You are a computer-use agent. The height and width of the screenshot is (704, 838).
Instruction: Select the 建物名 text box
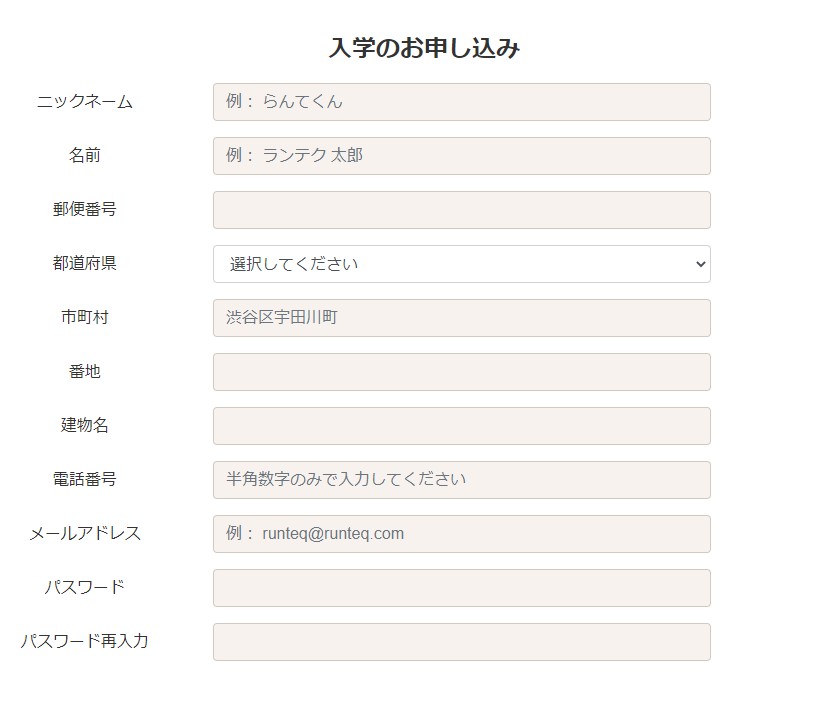point(462,426)
